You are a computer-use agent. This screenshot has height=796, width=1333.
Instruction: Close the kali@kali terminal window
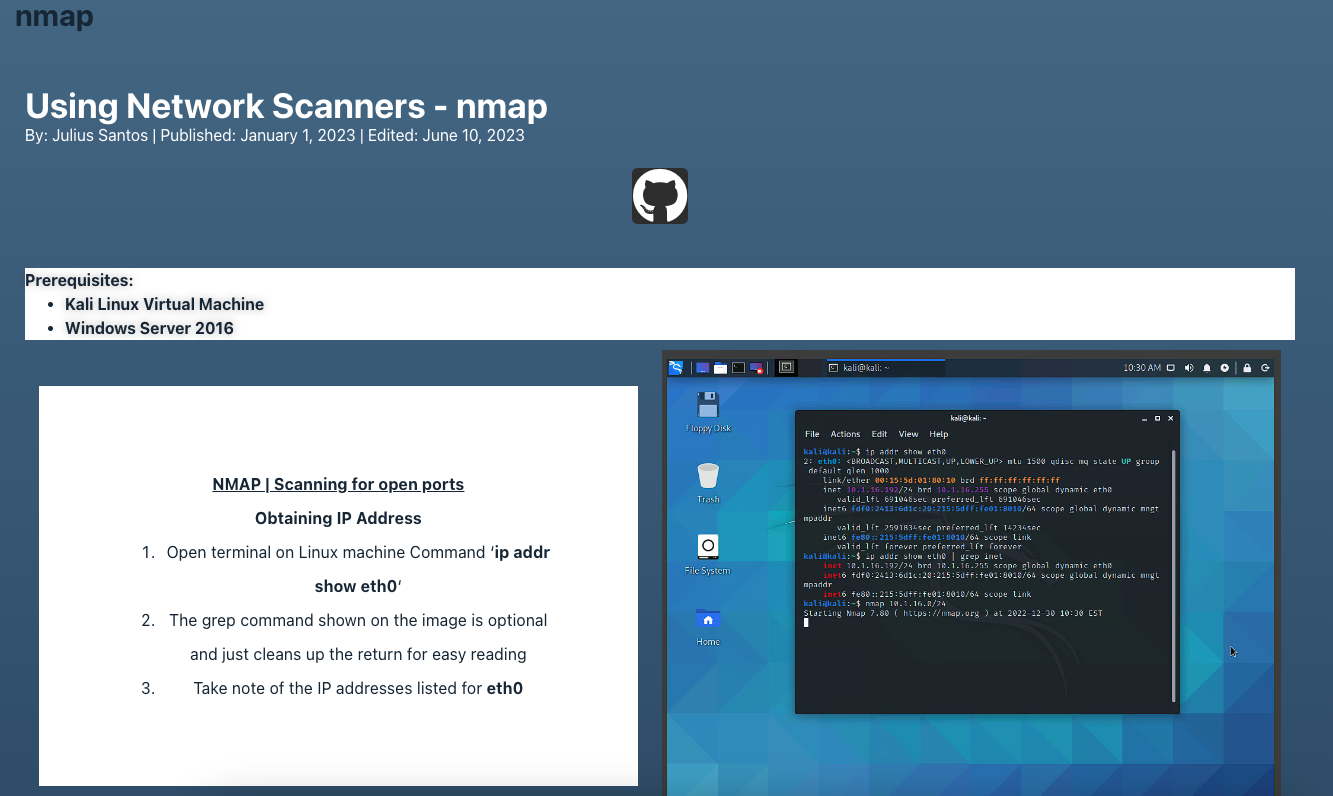click(1170, 418)
